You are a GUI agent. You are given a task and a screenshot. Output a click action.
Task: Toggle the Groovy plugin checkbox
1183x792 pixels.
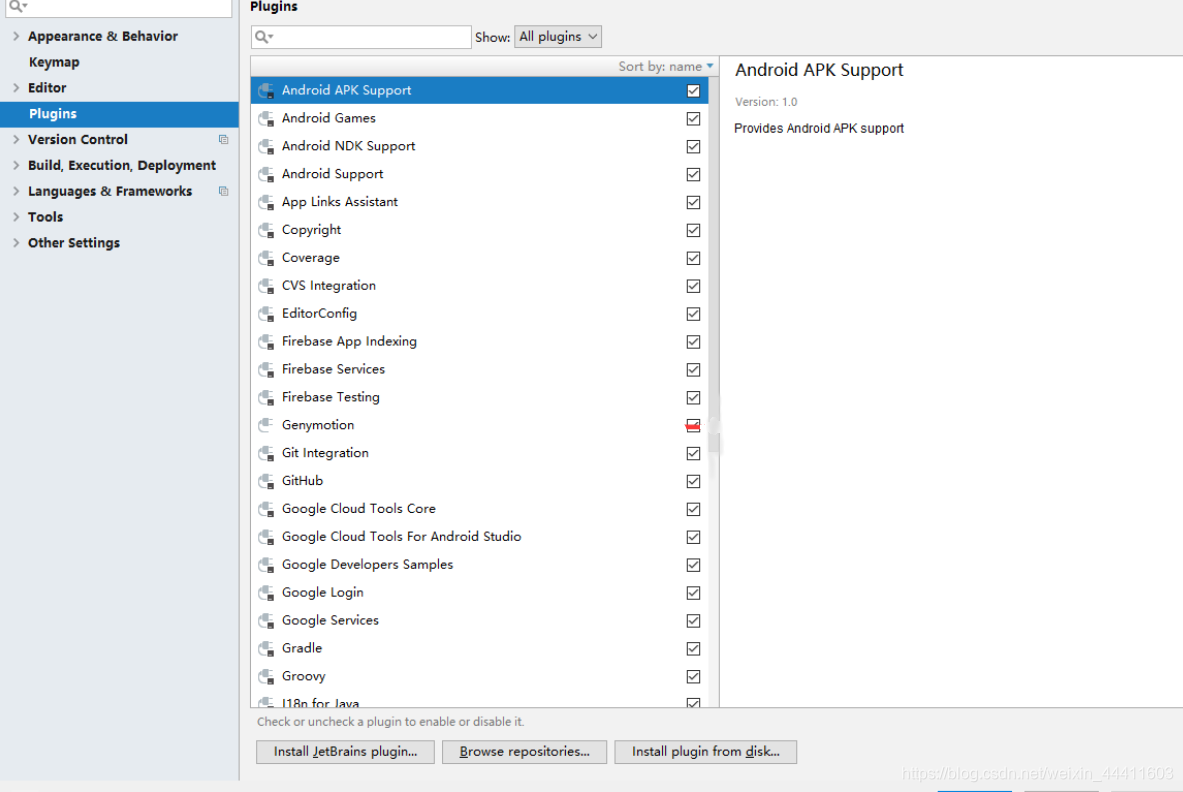pyautogui.click(x=693, y=677)
